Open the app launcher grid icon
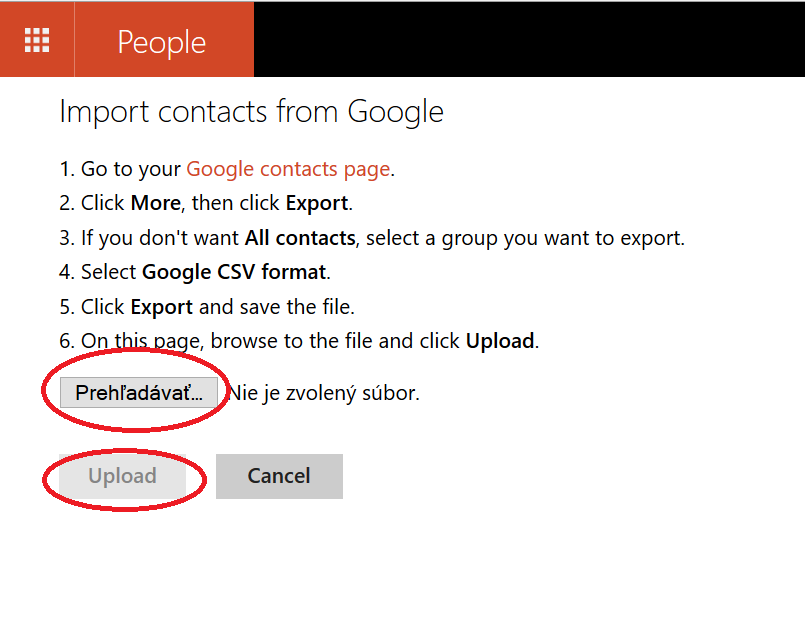 (x=37, y=40)
